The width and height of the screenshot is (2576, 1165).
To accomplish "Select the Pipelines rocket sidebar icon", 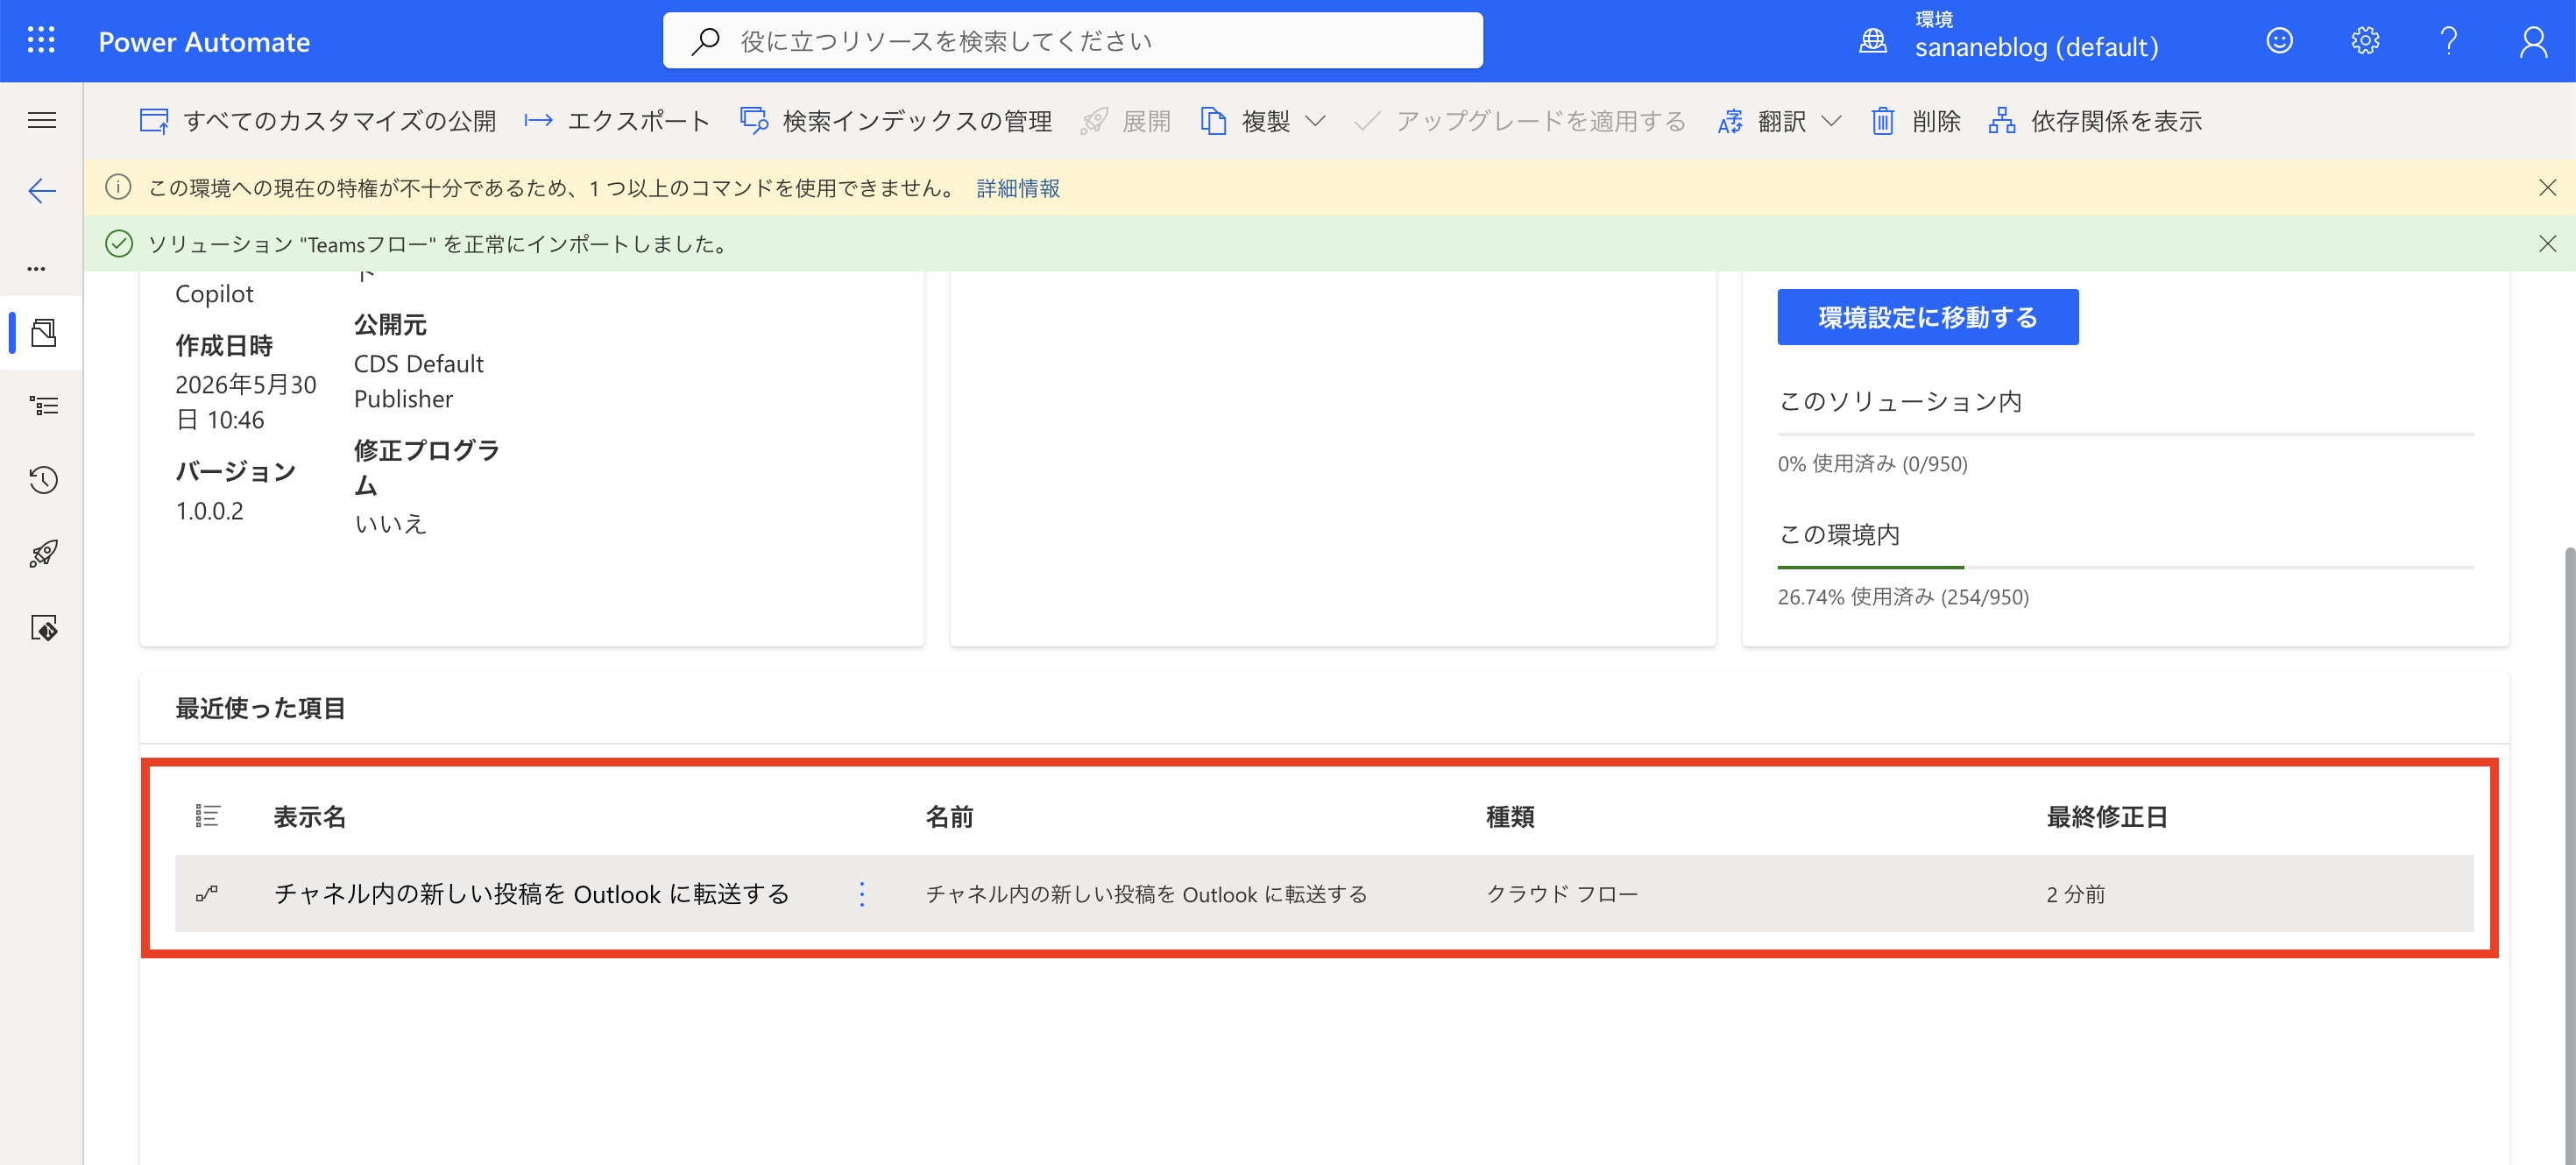I will coord(43,554).
